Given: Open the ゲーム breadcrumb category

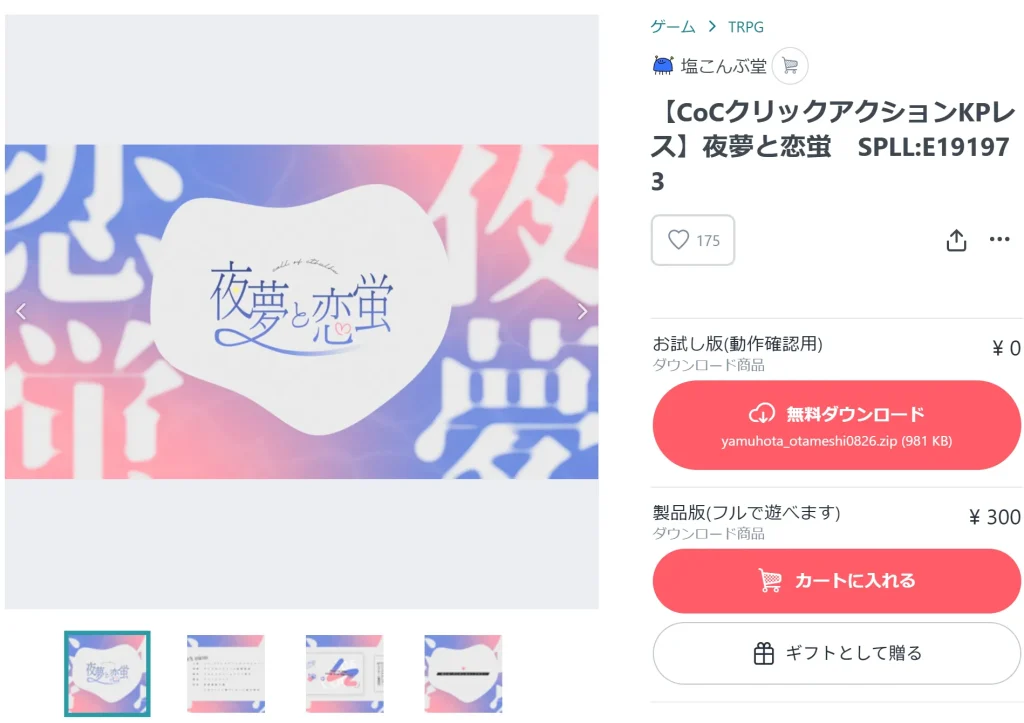Looking at the screenshot, I should pyautogui.click(x=673, y=27).
